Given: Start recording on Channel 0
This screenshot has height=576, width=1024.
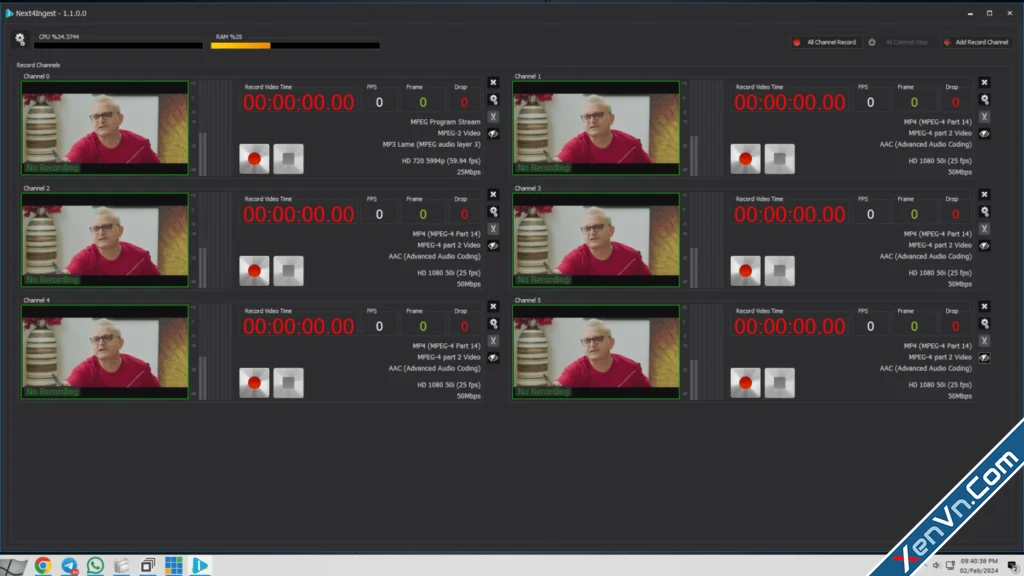Looking at the screenshot, I should 254,159.
